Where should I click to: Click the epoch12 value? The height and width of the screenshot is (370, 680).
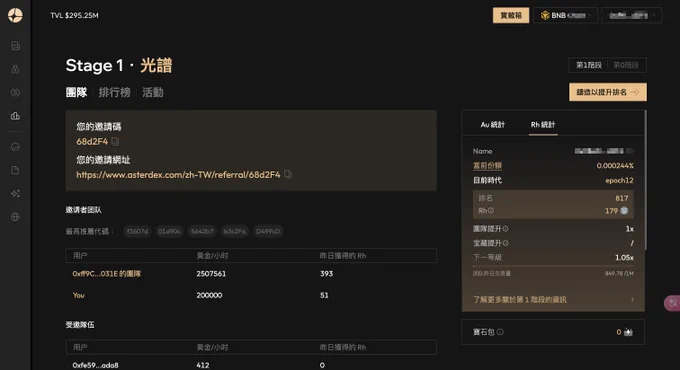(619, 180)
